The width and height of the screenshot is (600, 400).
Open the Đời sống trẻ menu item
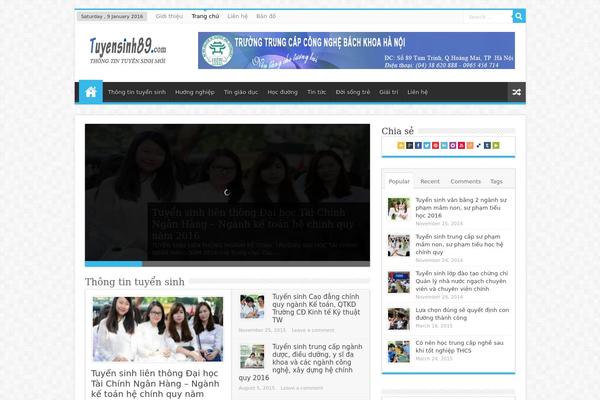tap(352, 92)
